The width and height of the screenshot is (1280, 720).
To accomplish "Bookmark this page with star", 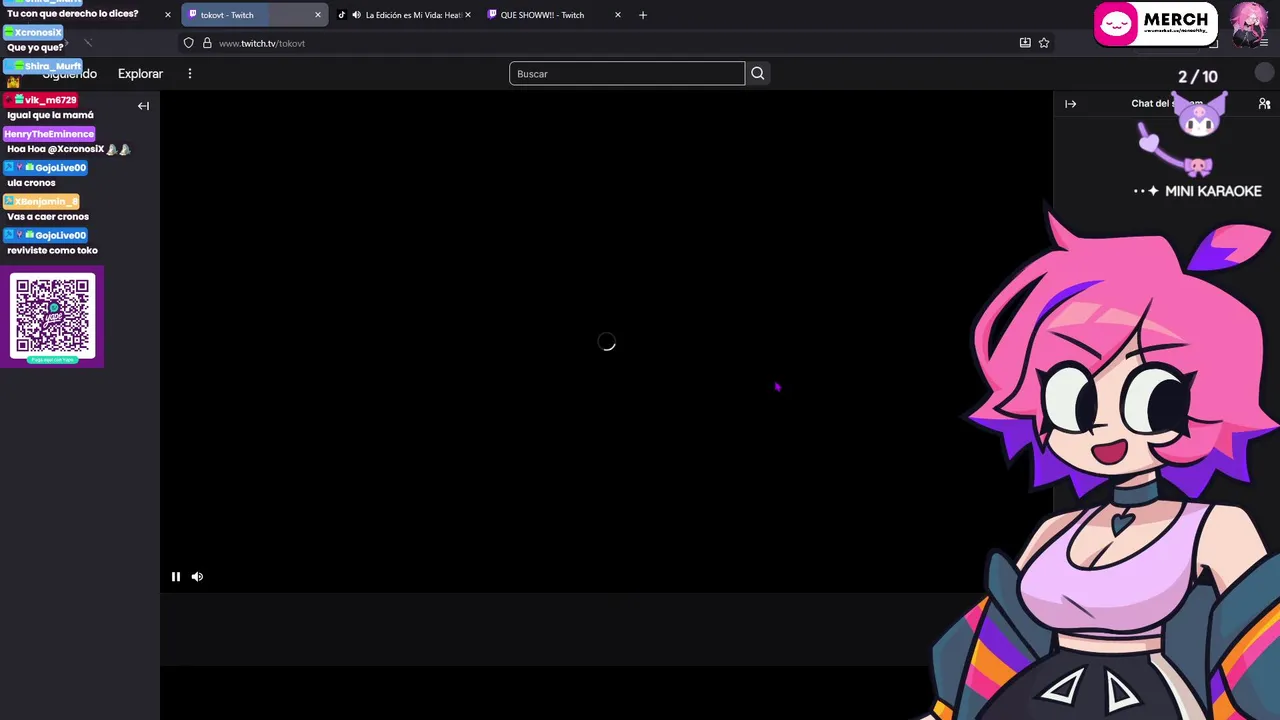I will (1044, 43).
